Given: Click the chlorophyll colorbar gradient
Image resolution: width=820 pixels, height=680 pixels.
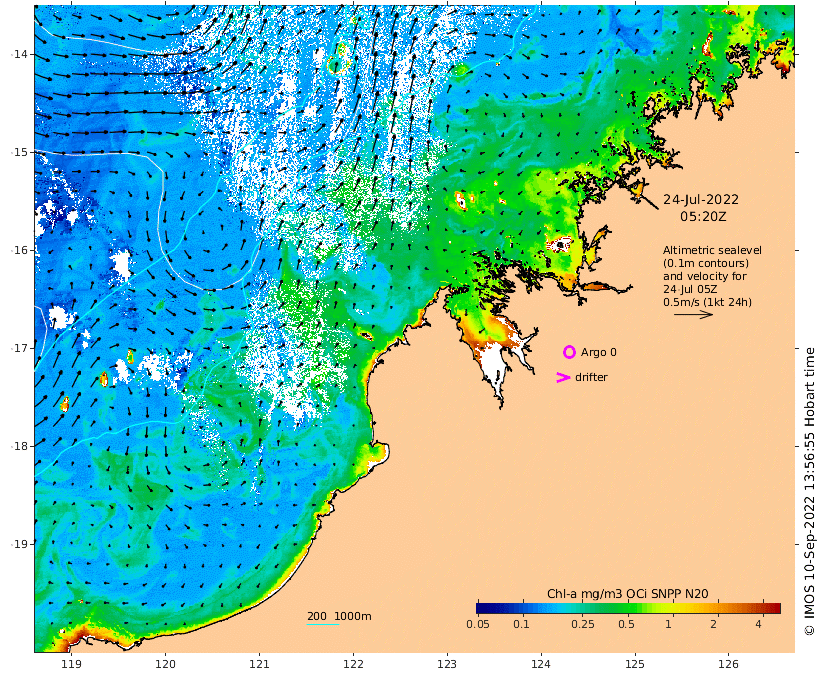Looking at the screenshot, I should pyautogui.click(x=628, y=608).
